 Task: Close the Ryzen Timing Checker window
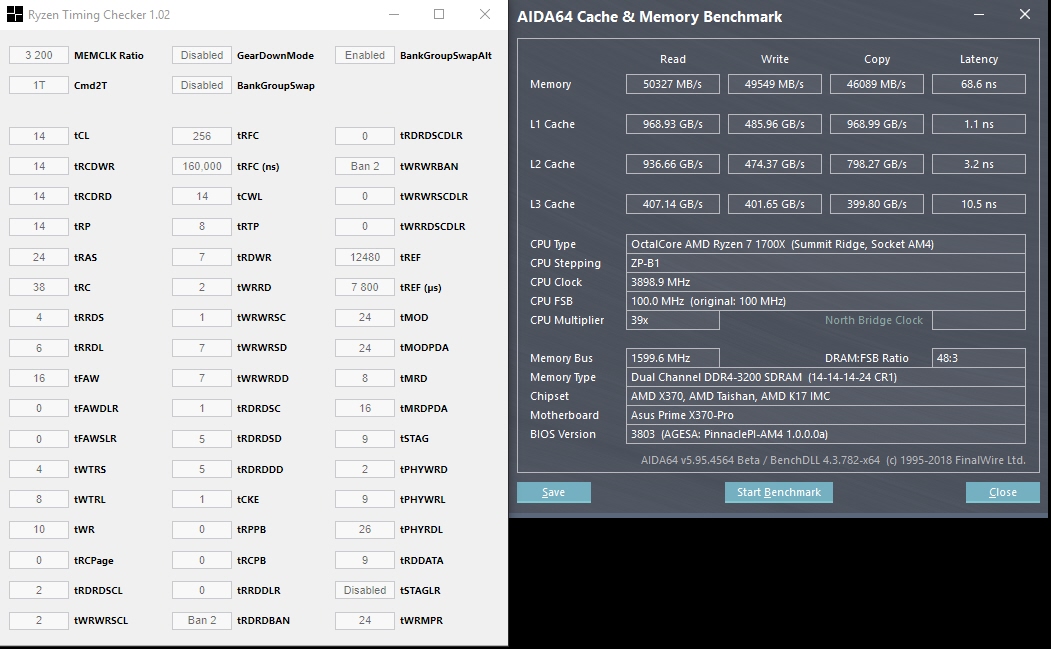pos(485,14)
